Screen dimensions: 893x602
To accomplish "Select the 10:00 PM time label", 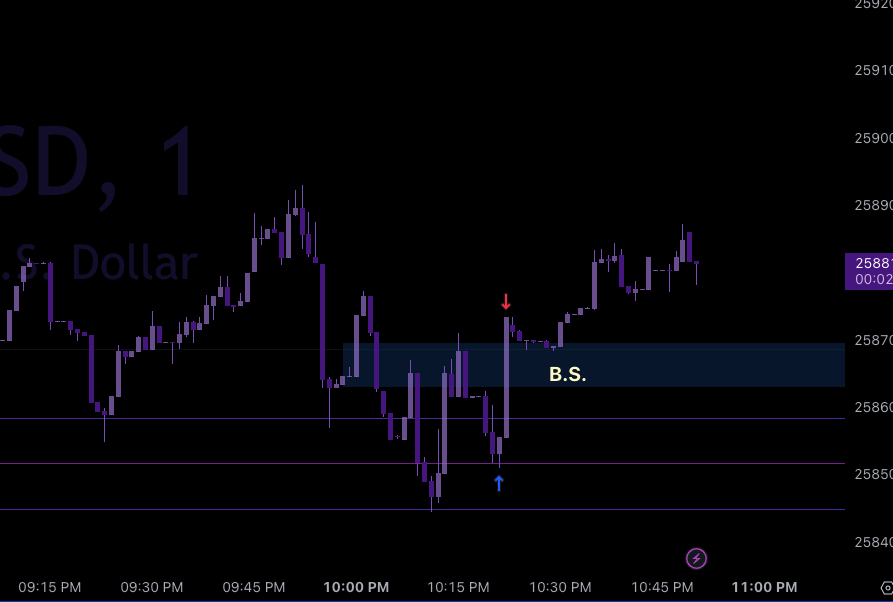I will [x=355, y=587].
